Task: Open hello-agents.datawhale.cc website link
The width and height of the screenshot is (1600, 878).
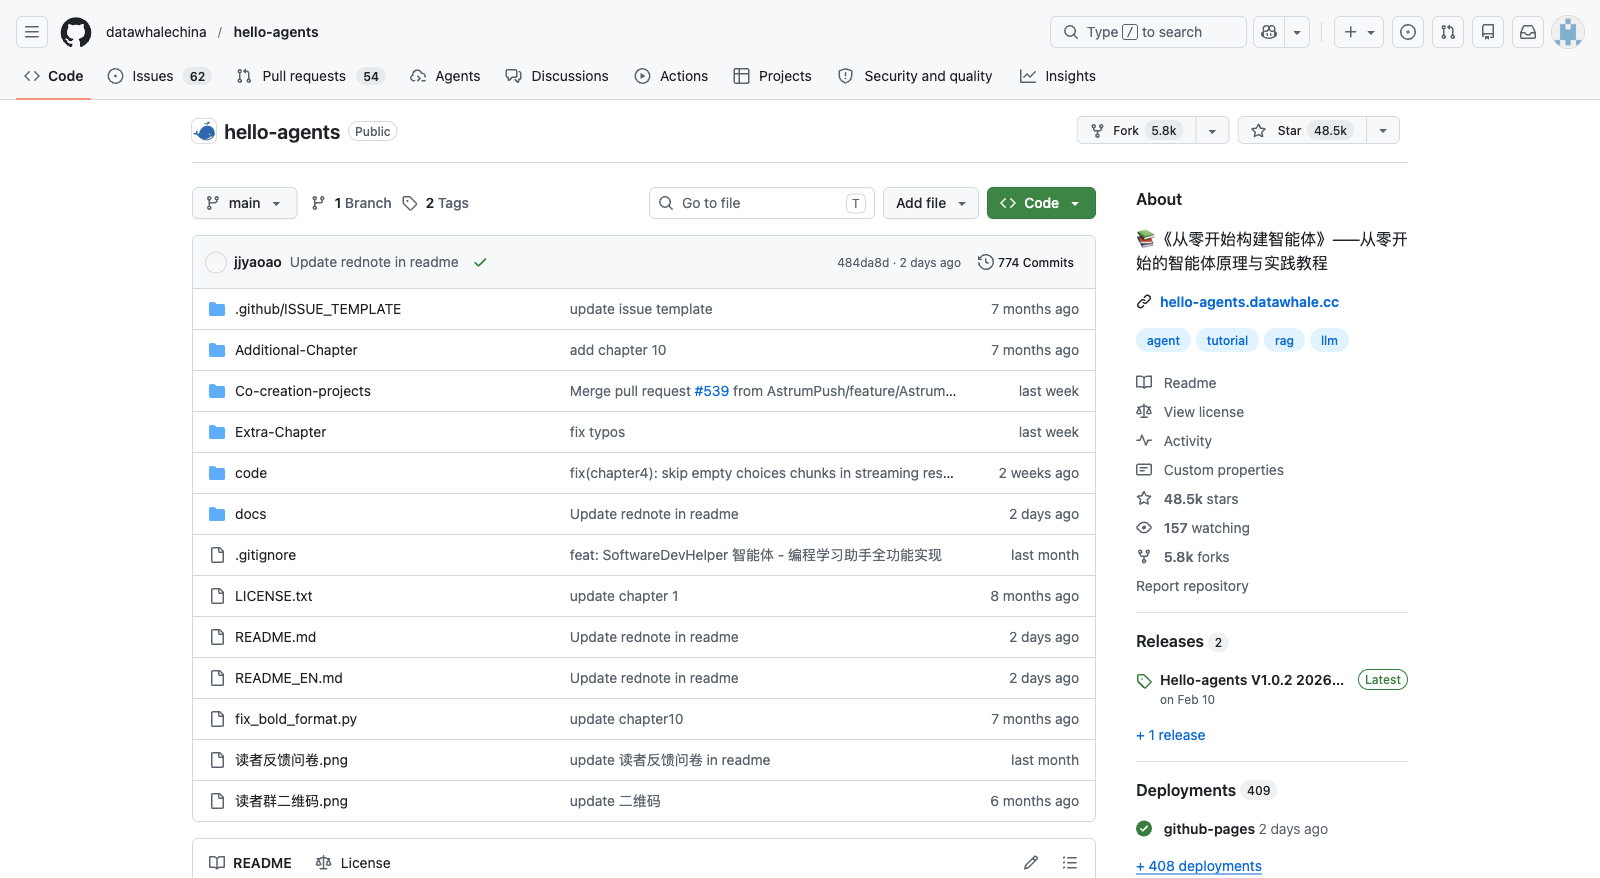Action: [1249, 302]
